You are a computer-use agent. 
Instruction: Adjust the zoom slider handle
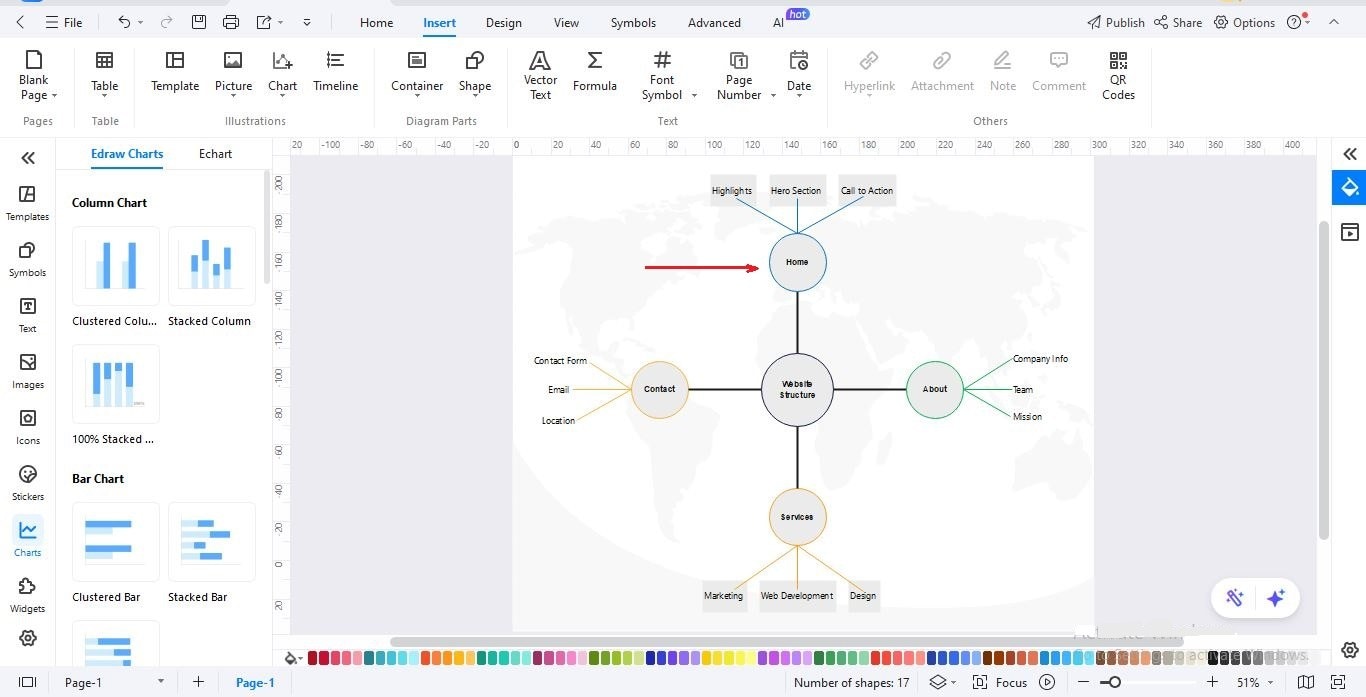pyautogui.click(x=1115, y=682)
